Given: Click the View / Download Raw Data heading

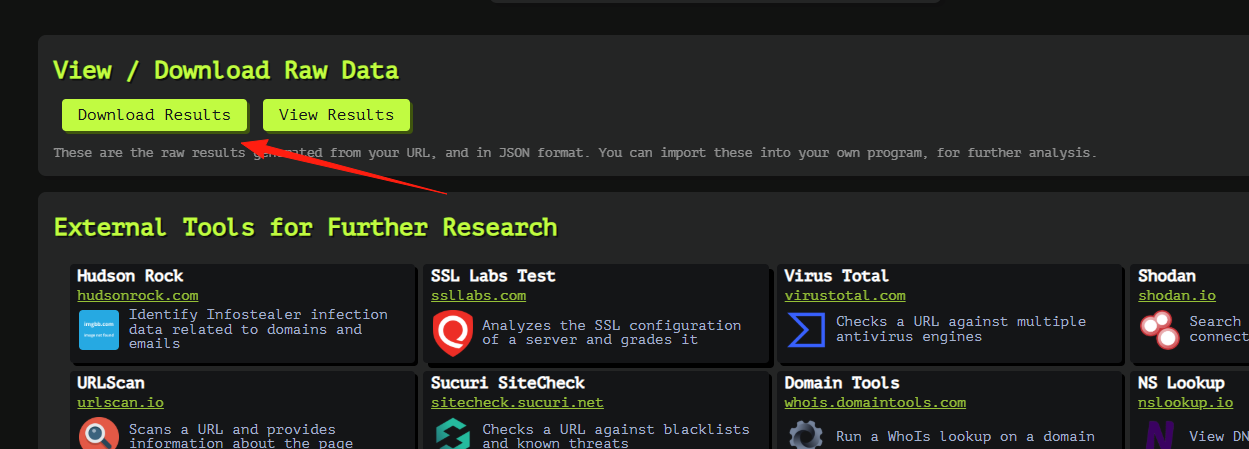Looking at the screenshot, I should (x=226, y=70).
